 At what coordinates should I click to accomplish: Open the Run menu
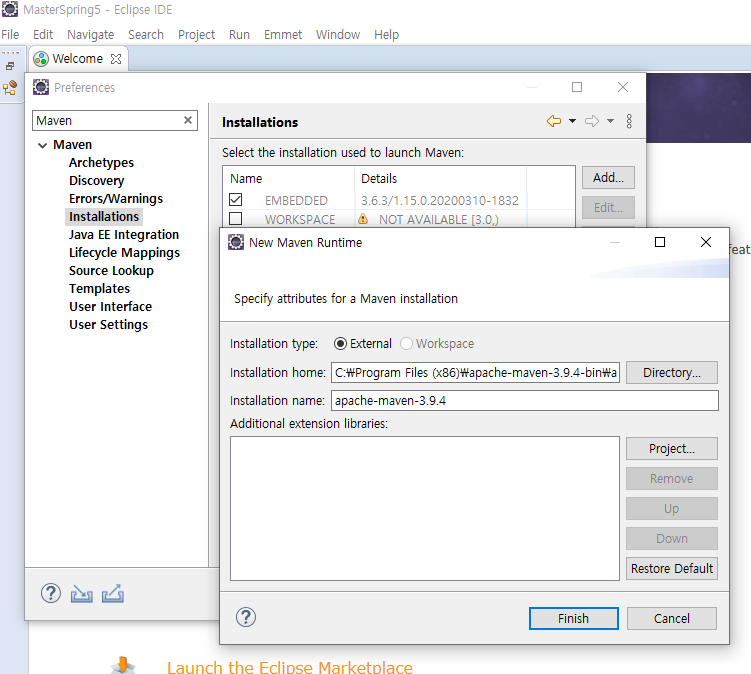coord(239,34)
